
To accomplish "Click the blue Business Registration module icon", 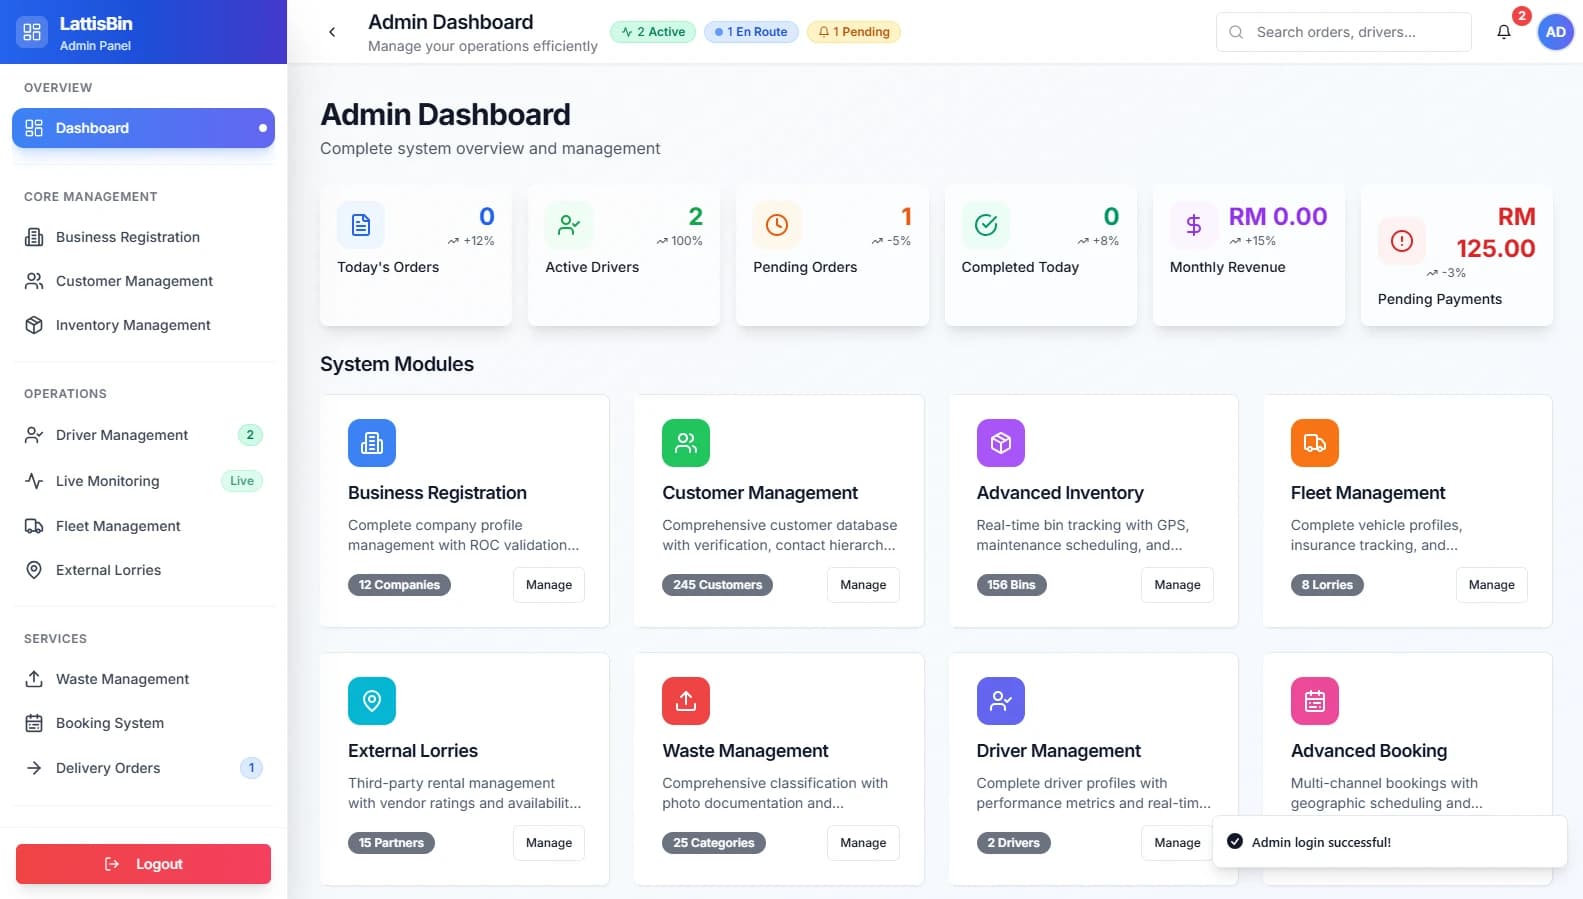I will coord(372,443).
